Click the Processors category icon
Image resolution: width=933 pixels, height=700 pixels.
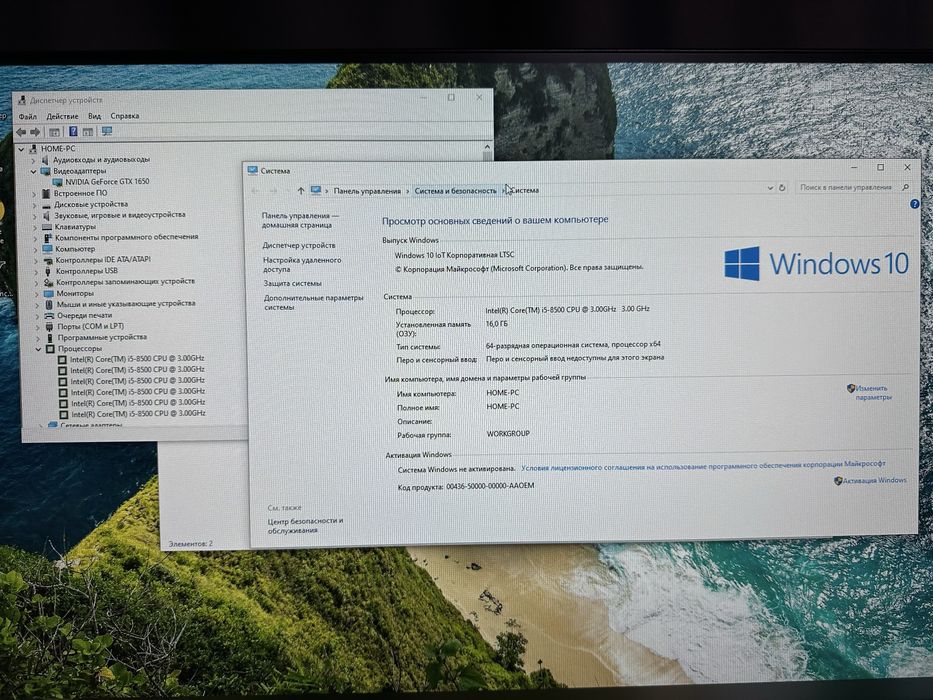tap(50, 349)
